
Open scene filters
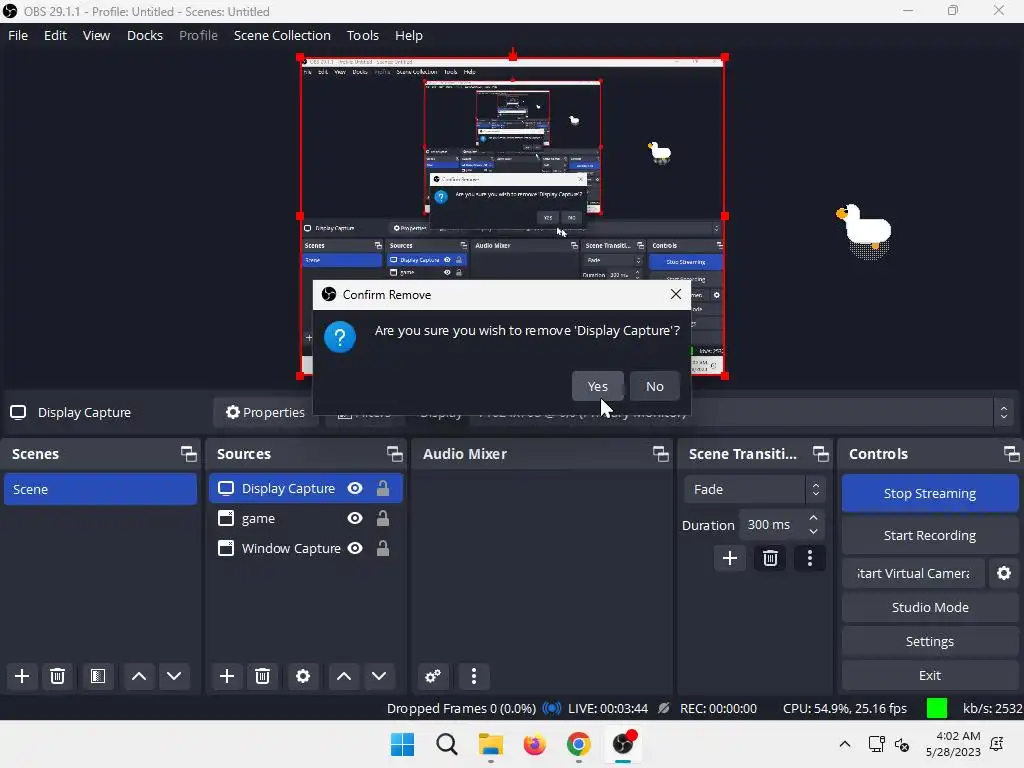(98, 676)
